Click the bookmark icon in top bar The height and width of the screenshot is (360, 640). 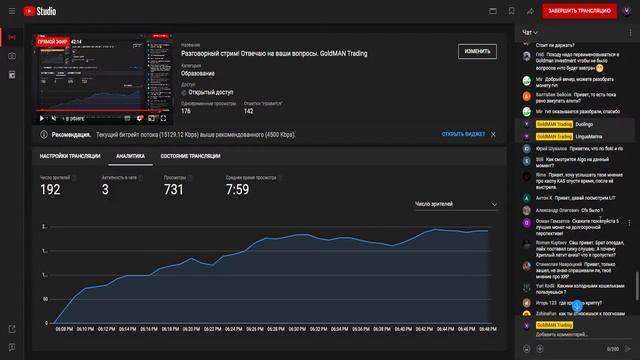click(511, 11)
